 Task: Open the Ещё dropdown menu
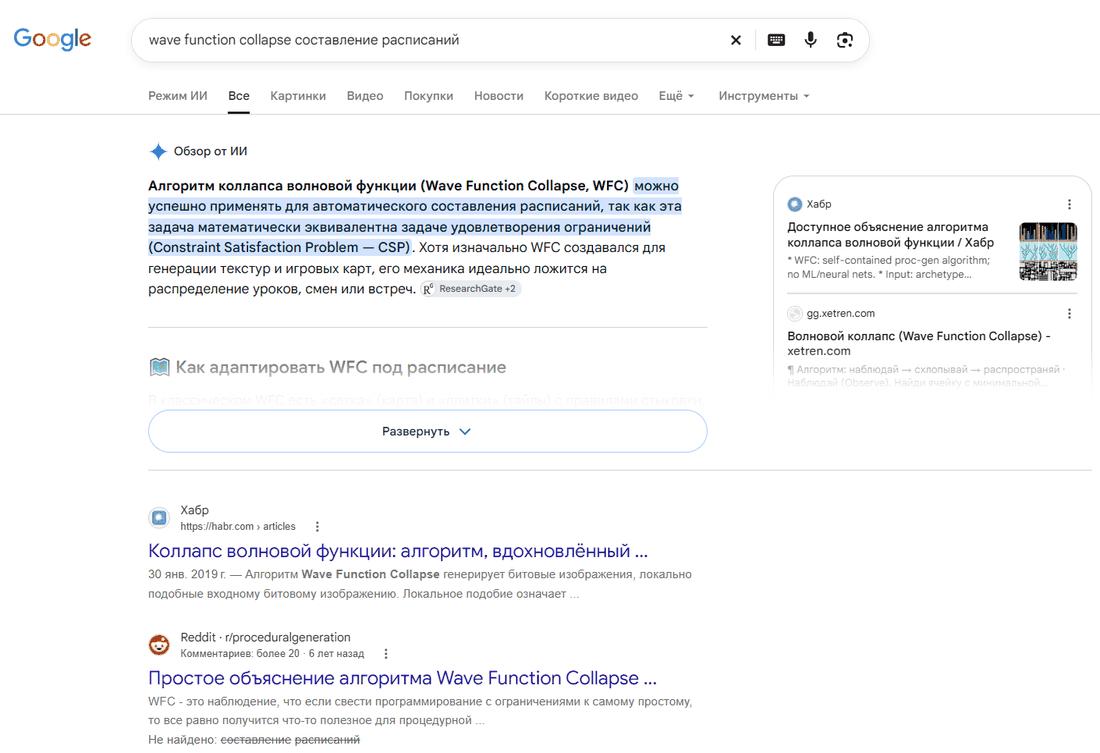(676, 96)
